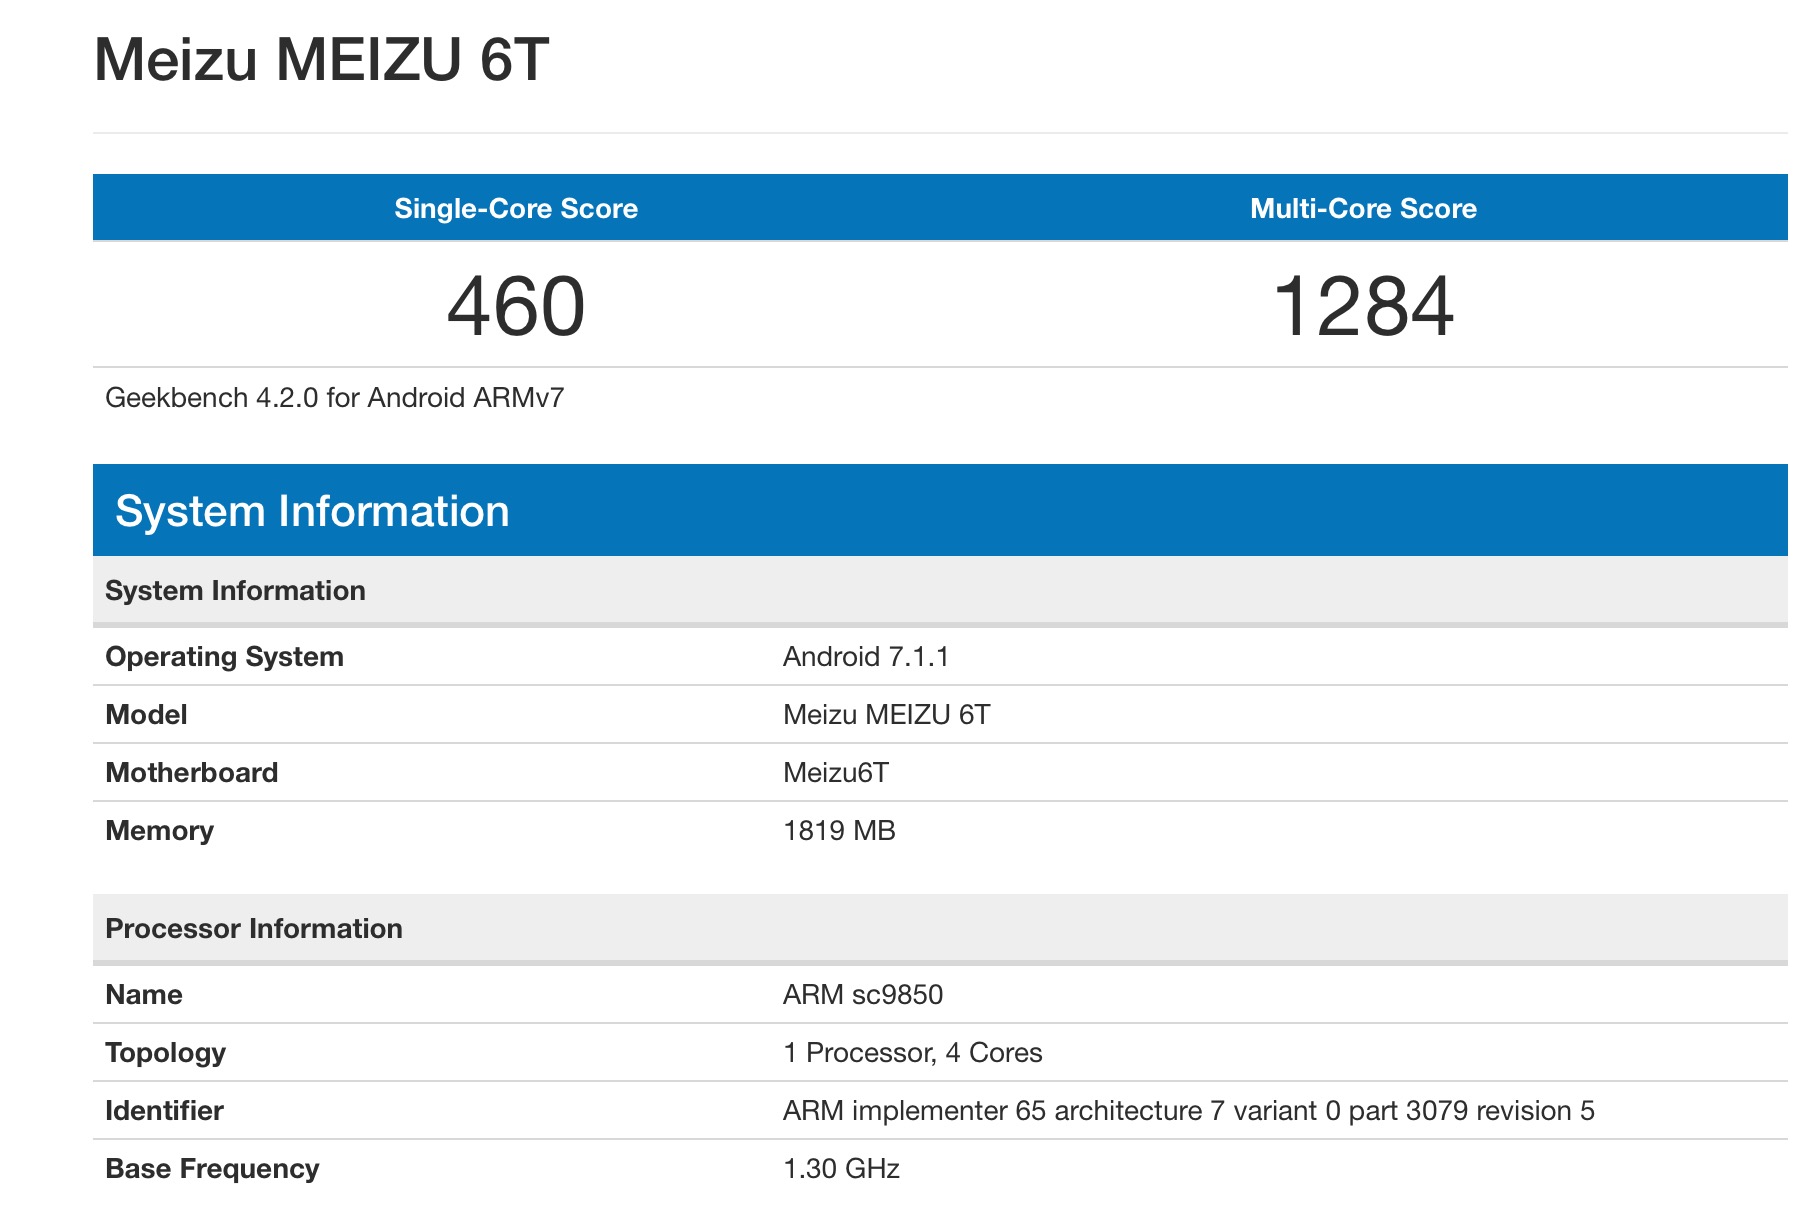Select the multi-core score value 1284
Image resolution: width=1820 pixels, height=1216 pixels.
(x=1363, y=307)
